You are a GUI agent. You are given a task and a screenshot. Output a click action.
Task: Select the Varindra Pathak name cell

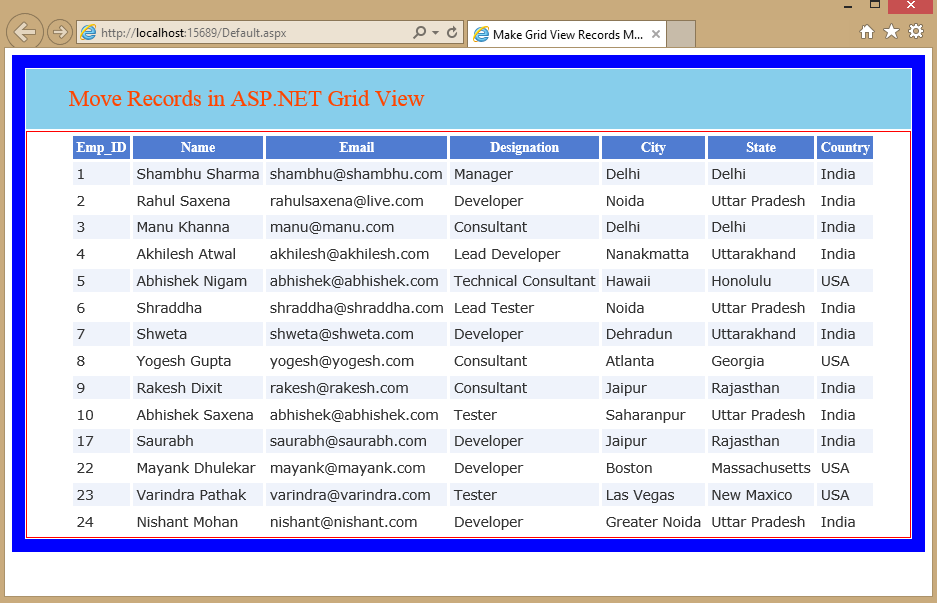[x=198, y=495]
